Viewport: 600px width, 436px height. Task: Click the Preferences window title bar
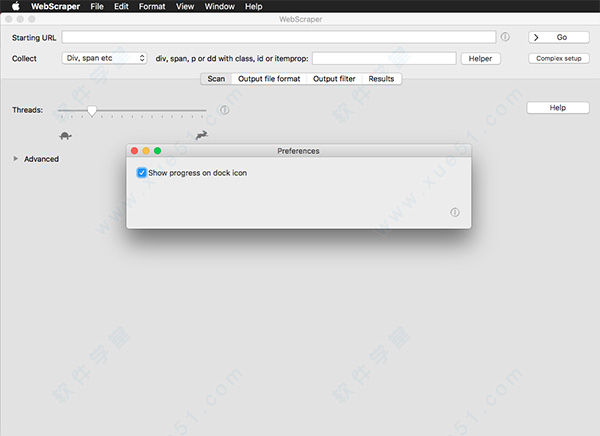[x=298, y=151]
